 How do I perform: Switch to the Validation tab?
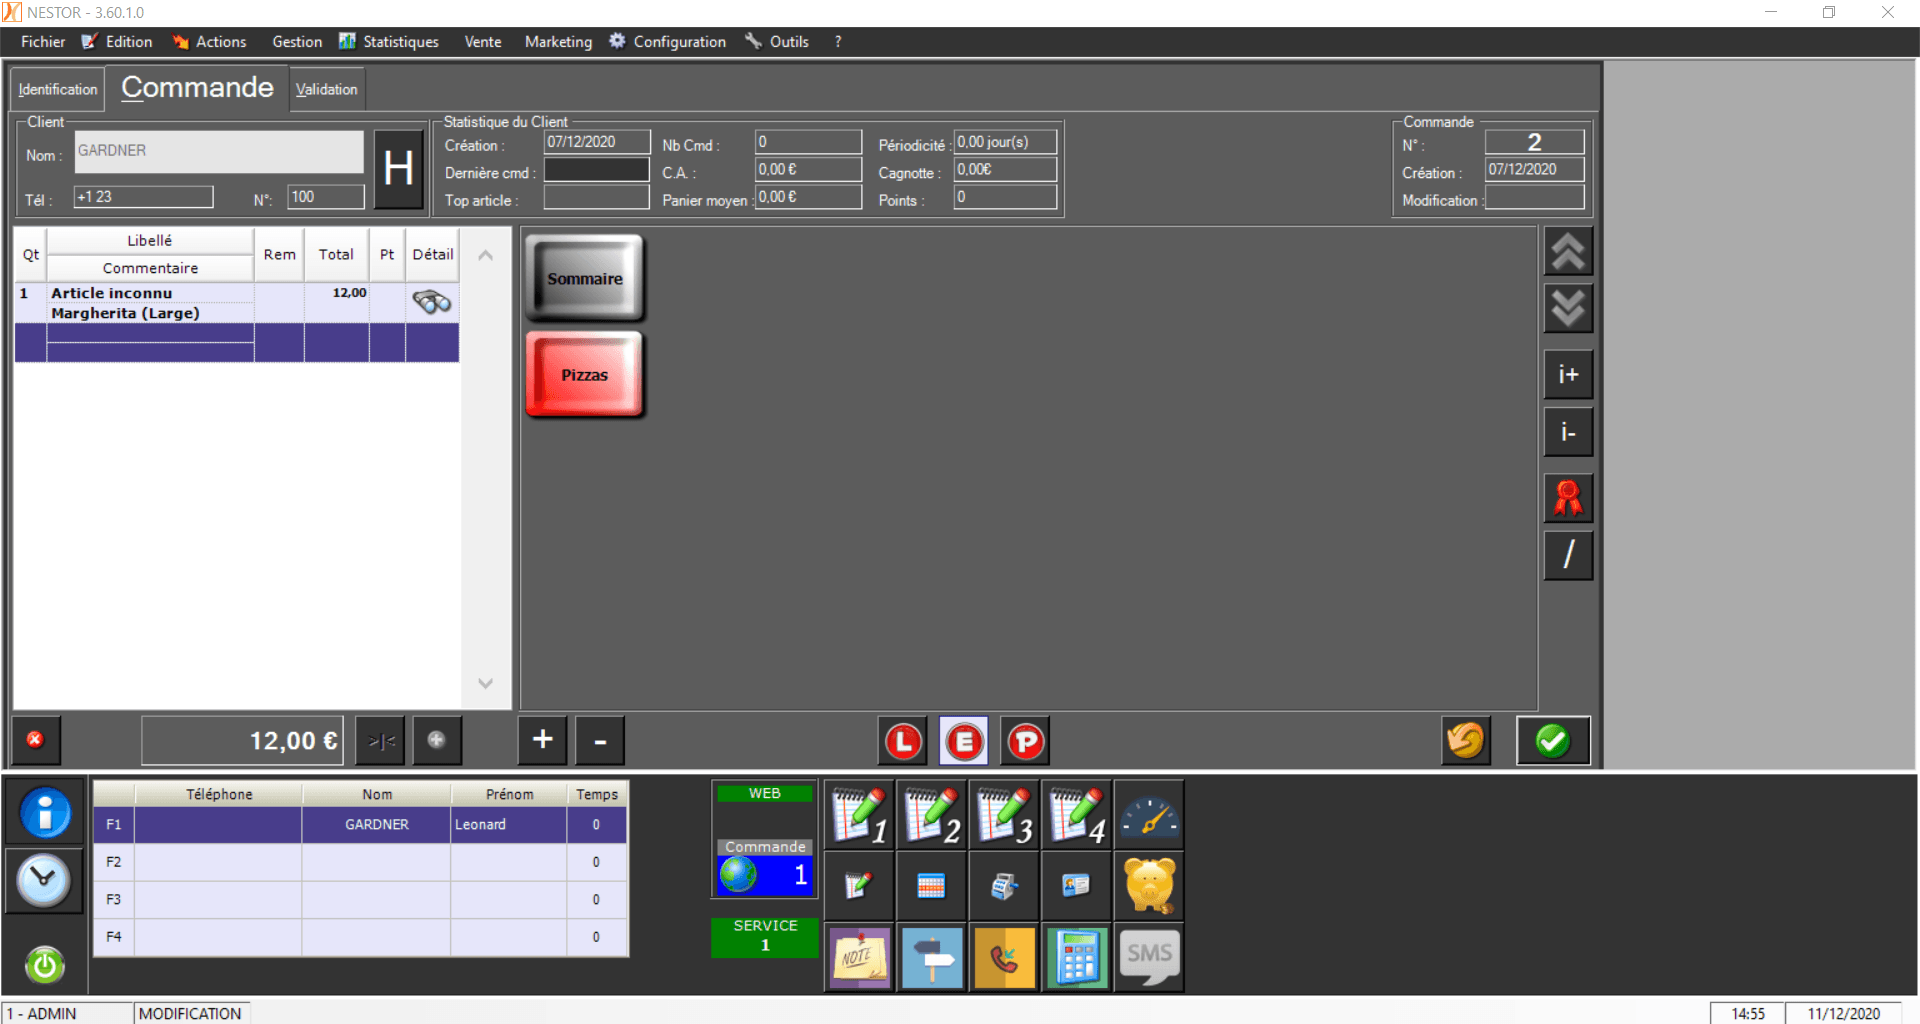point(326,89)
